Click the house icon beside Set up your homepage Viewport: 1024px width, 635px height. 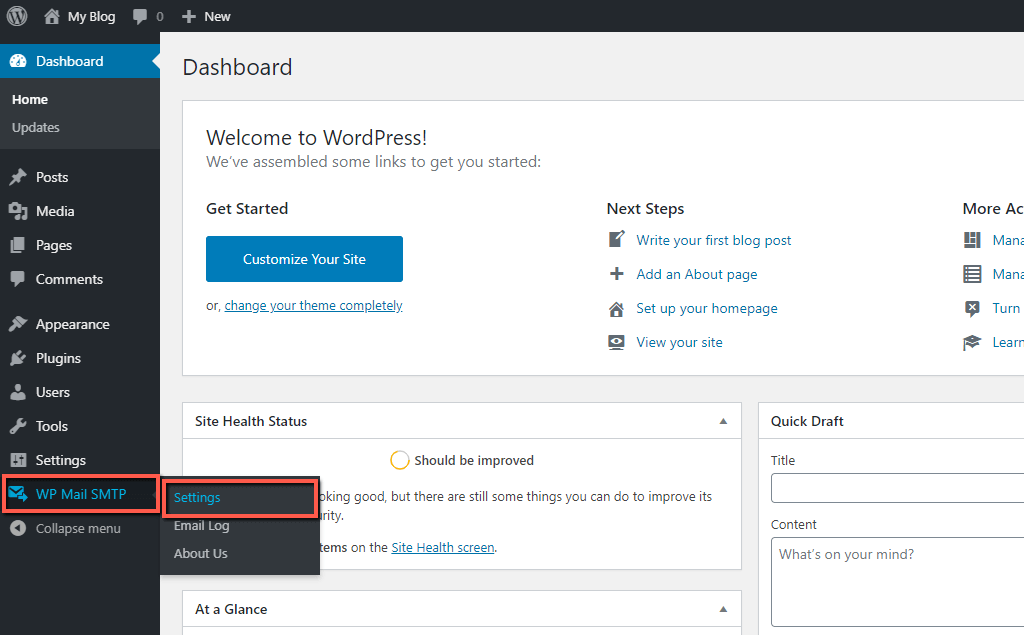tap(616, 308)
